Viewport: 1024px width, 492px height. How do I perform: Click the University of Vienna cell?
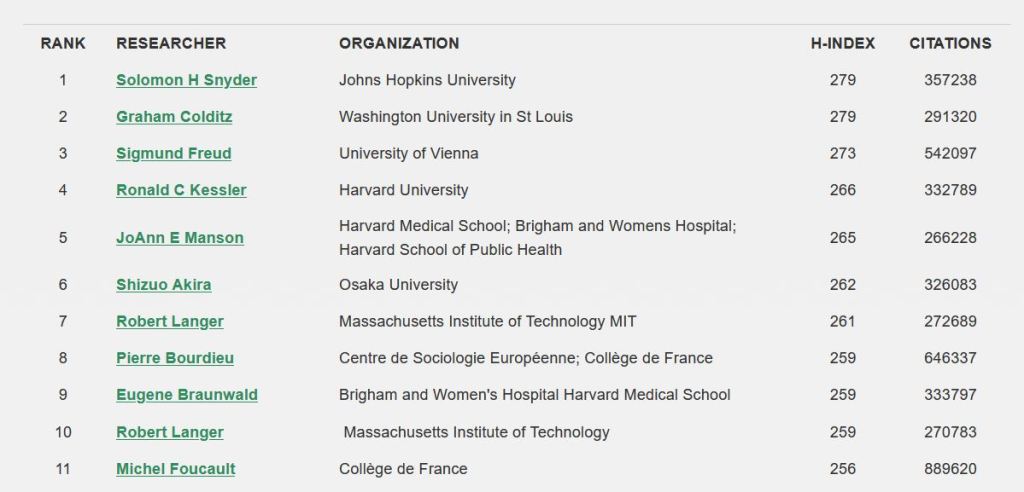coord(408,154)
